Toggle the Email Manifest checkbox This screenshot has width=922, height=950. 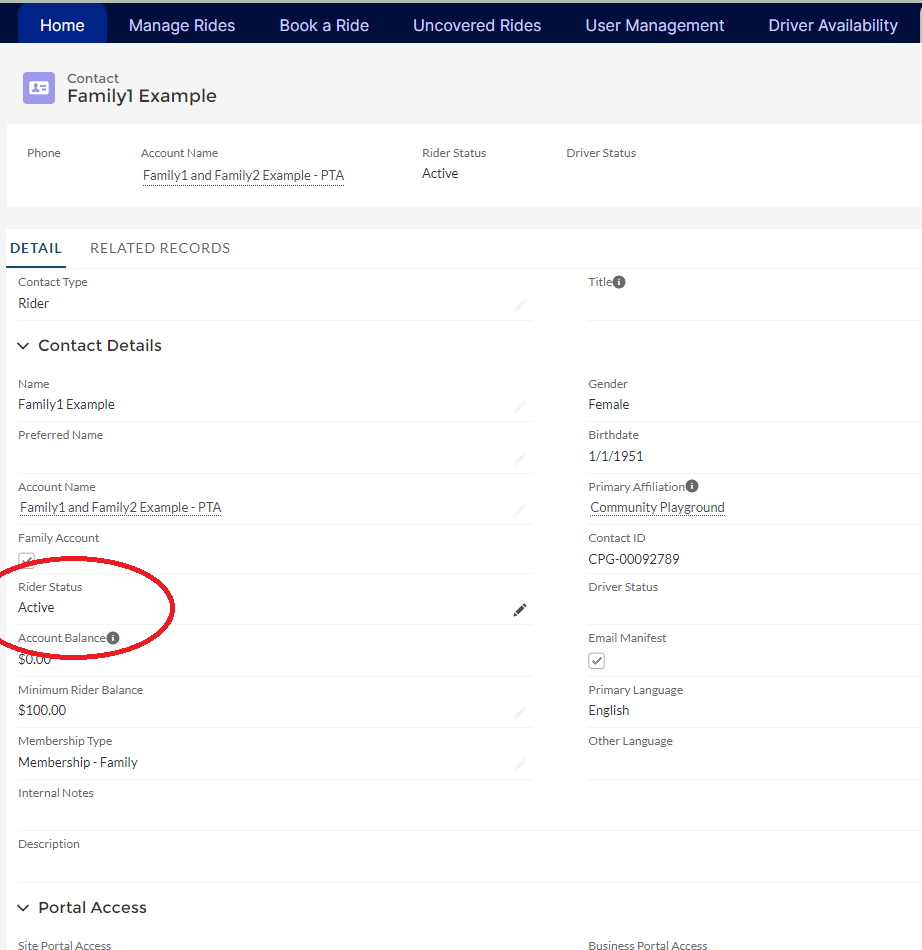(x=597, y=661)
